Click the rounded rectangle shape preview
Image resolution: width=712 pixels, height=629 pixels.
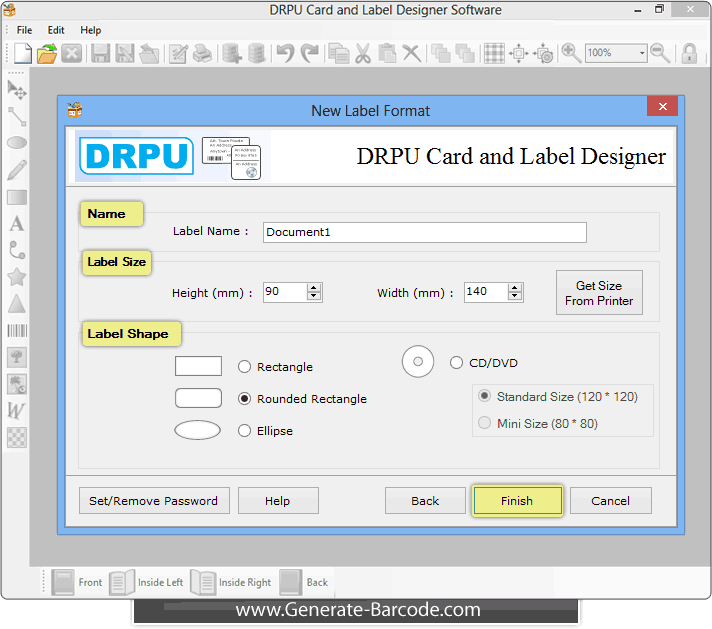(x=198, y=398)
